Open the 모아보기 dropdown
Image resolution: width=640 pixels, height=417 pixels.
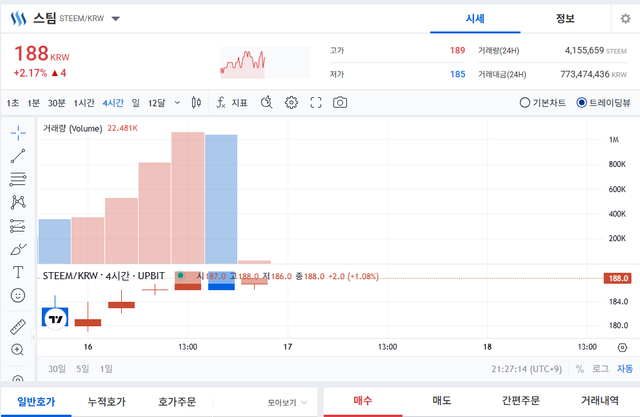287,403
